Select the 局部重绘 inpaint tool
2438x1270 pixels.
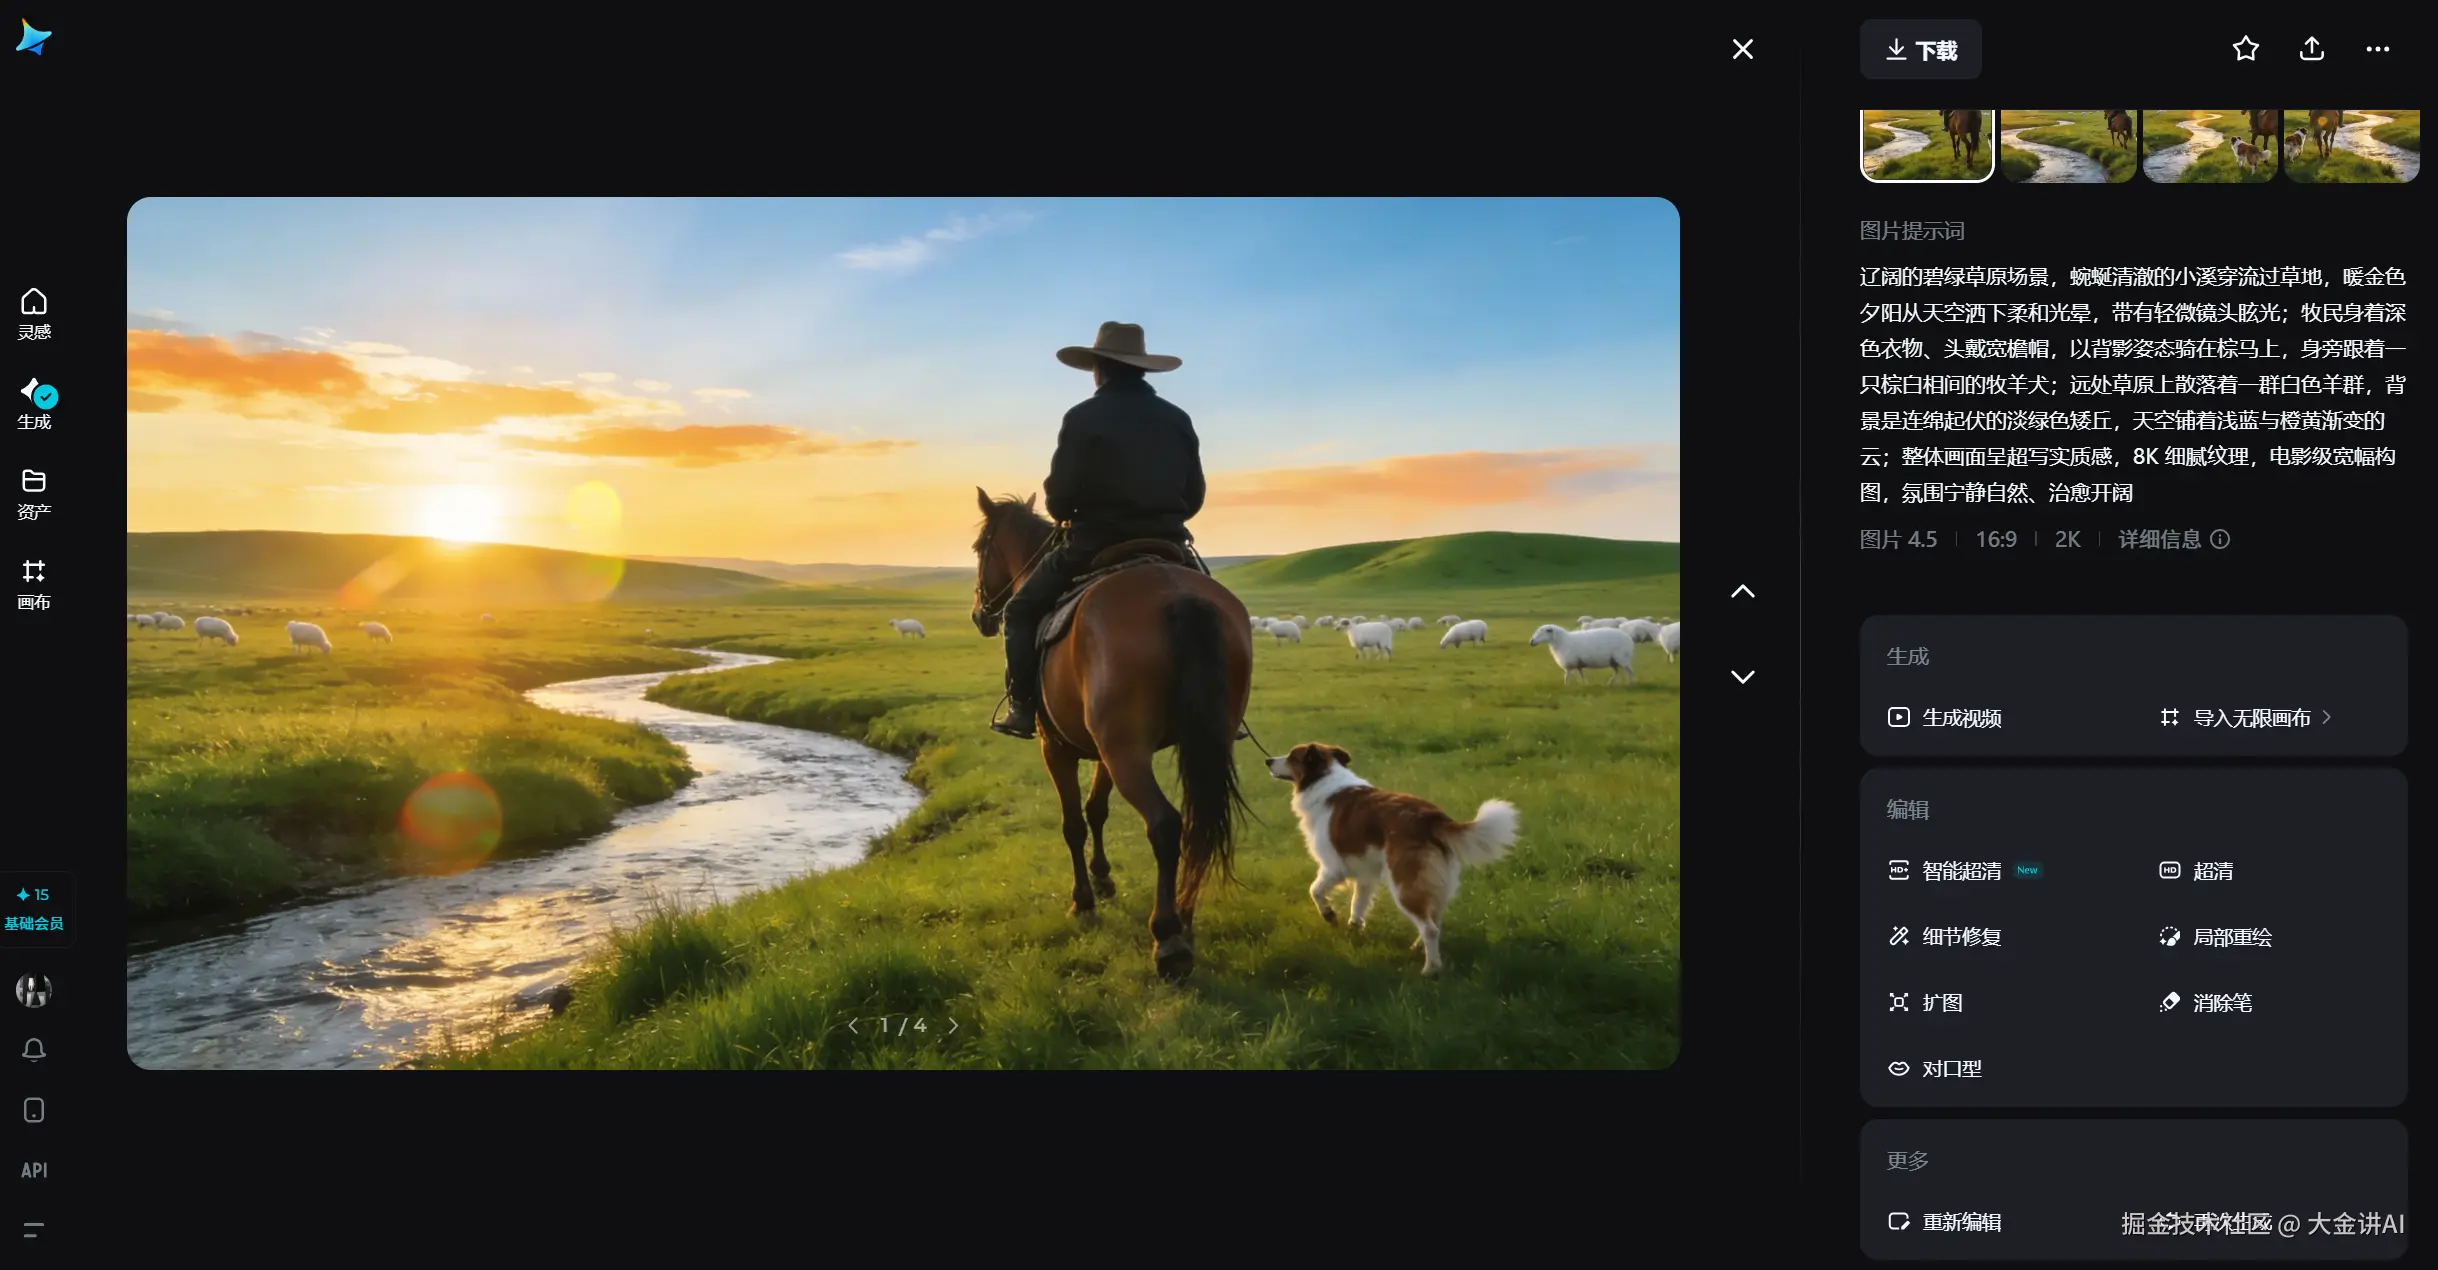point(2216,937)
